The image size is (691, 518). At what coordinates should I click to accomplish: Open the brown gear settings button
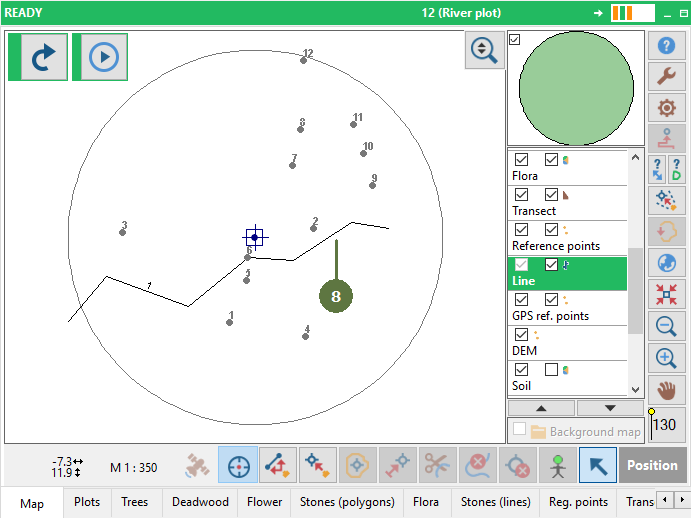pyautogui.click(x=666, y=108)
